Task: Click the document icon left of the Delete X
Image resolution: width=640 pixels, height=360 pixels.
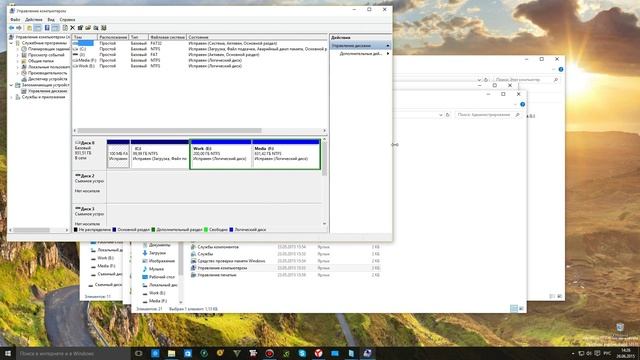Action: (x=65, y=28)
